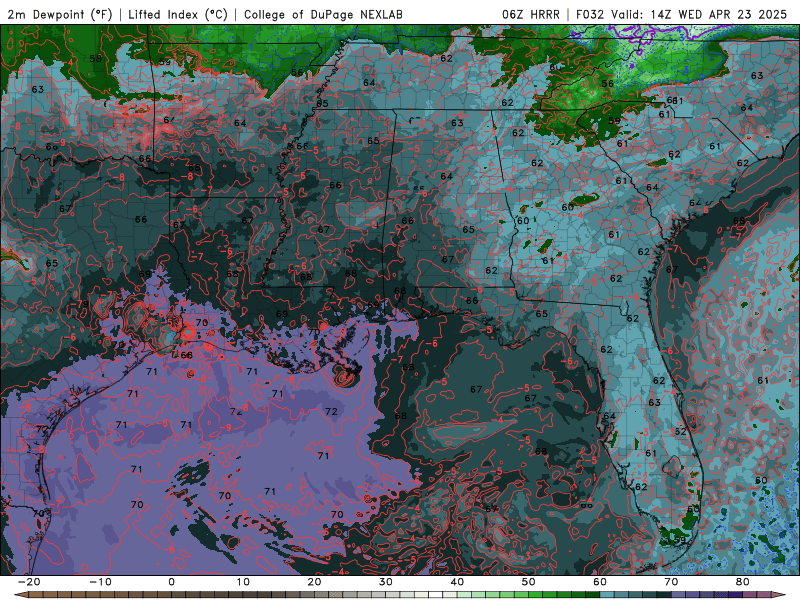The height and width of the screenshot is (600, 800).
Task: Click the '06Z HRRR' model run label
Action: (x=531, y=14)
